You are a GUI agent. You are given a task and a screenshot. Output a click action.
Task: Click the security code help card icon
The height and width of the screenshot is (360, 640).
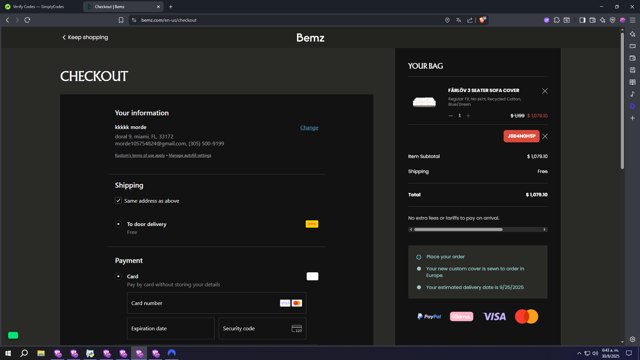[297, 329]
